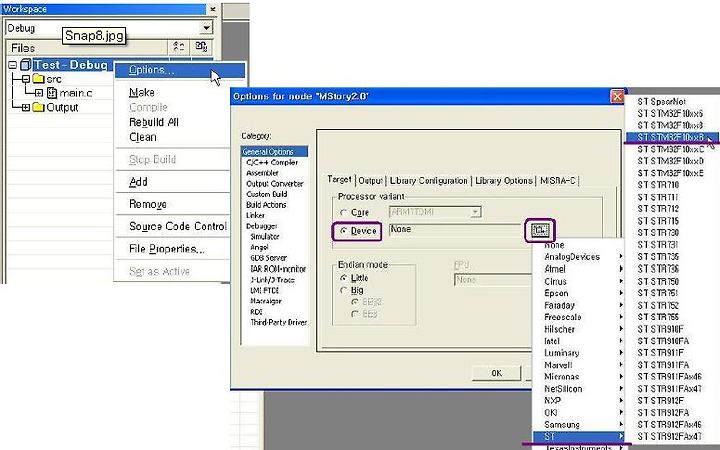Pick ST STM32F10xxE from device list
Viewport: 720px width, 450px height.
671,173
